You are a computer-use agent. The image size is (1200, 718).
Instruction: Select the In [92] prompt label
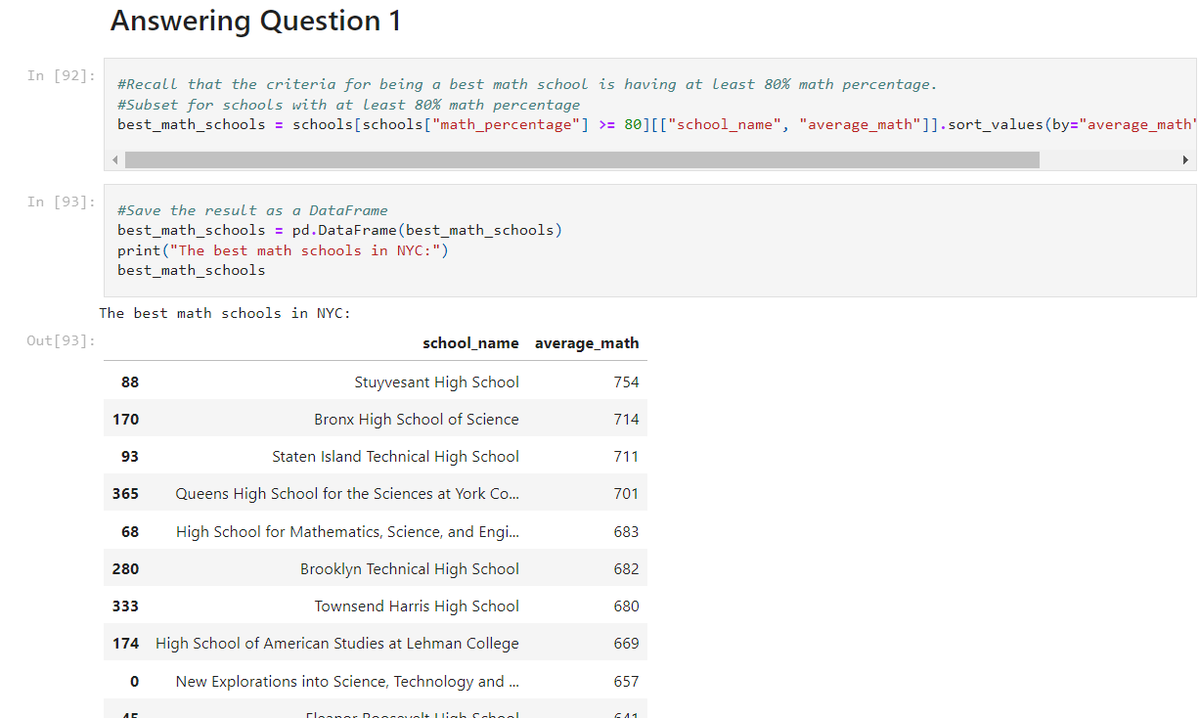62,75
